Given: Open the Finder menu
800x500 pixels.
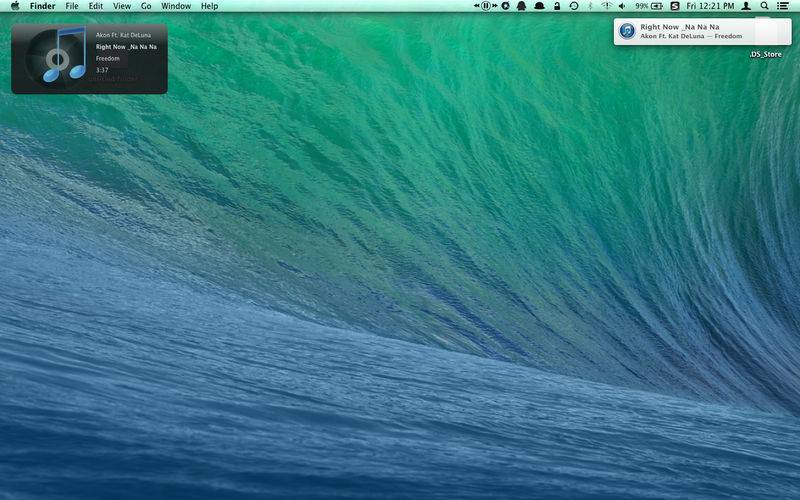Looking at the screenshot, I should point(42,6).
